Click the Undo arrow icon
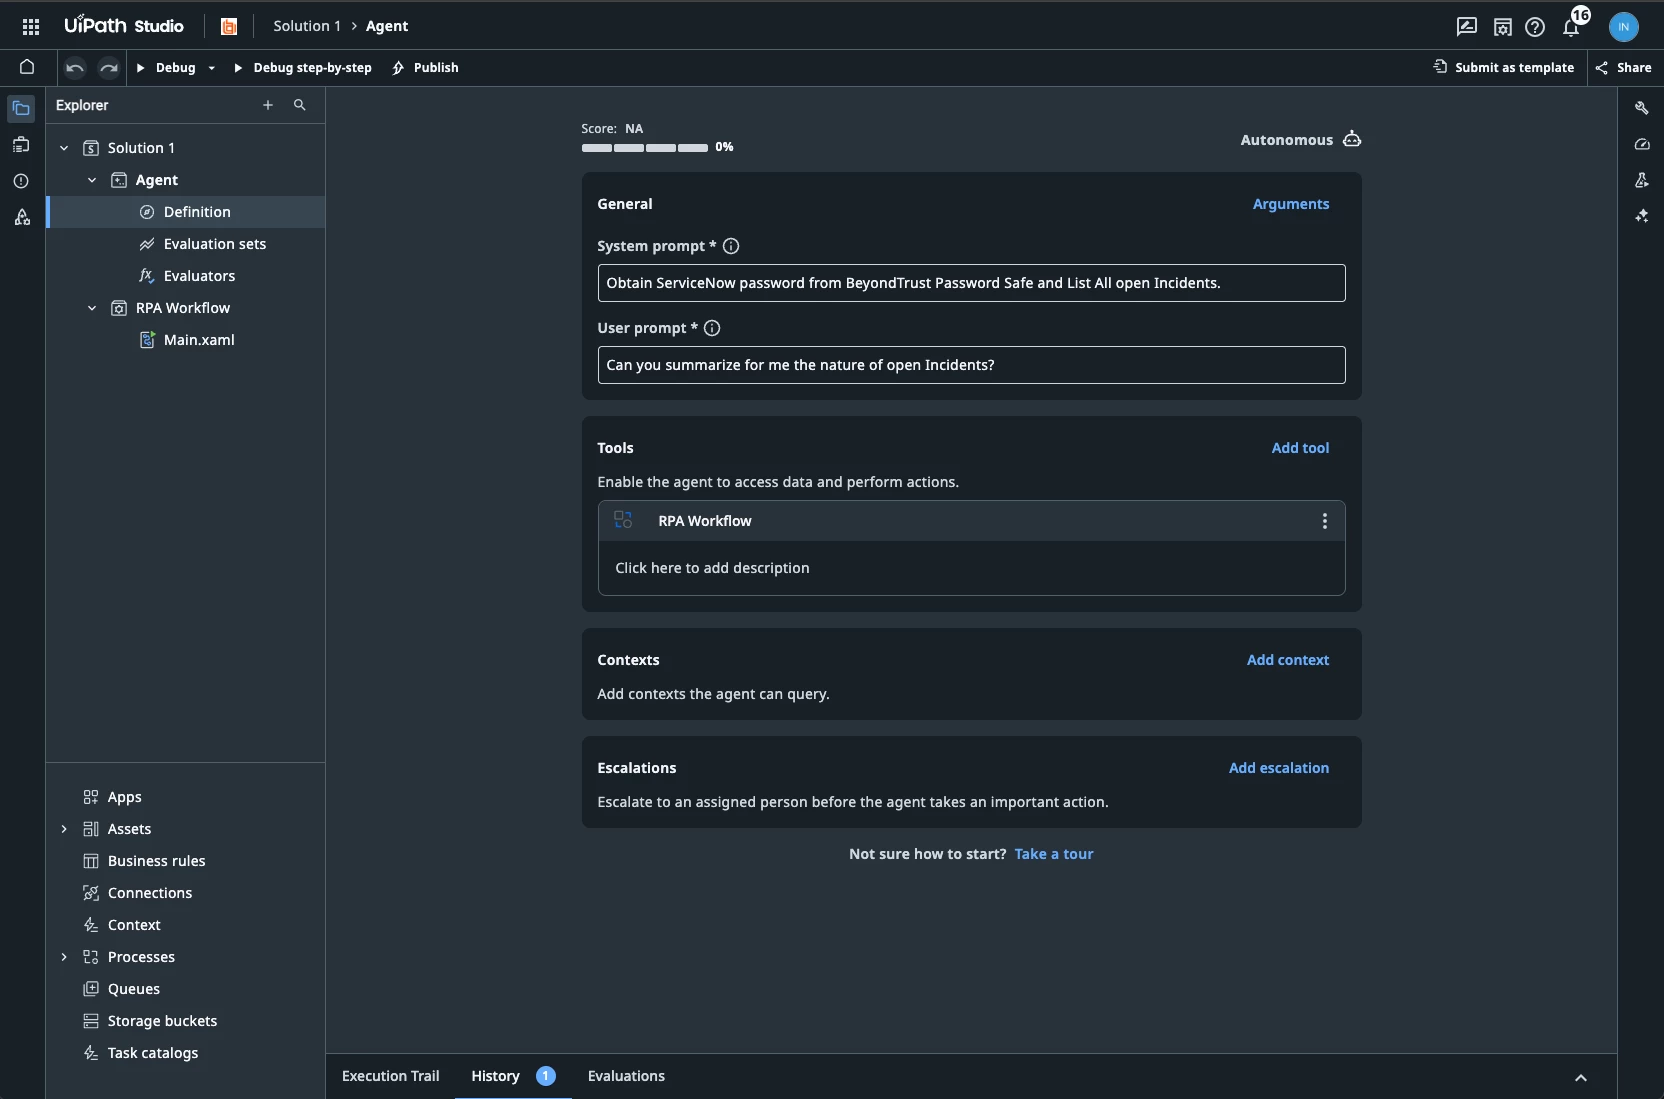1664x1099 pixels. pyautogui.click(x=75, y=68)
